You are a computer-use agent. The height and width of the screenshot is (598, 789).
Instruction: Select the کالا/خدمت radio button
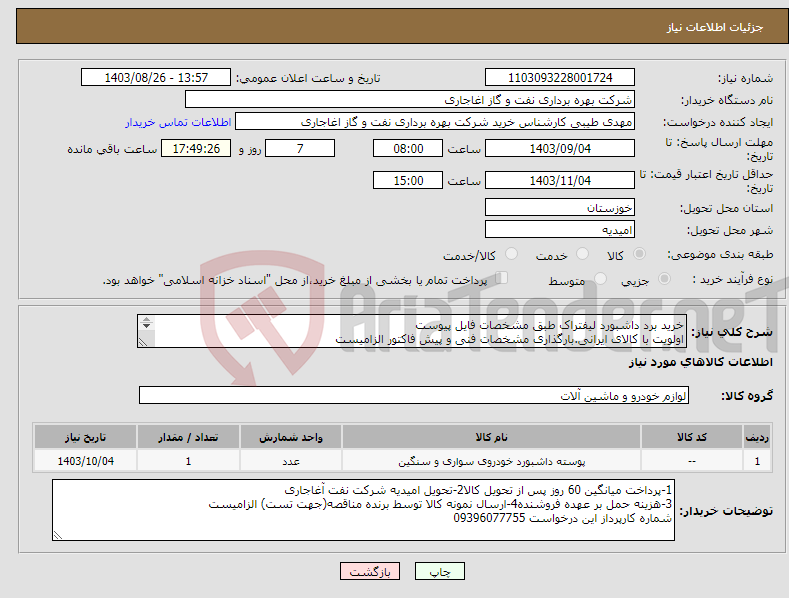point(511,254)
